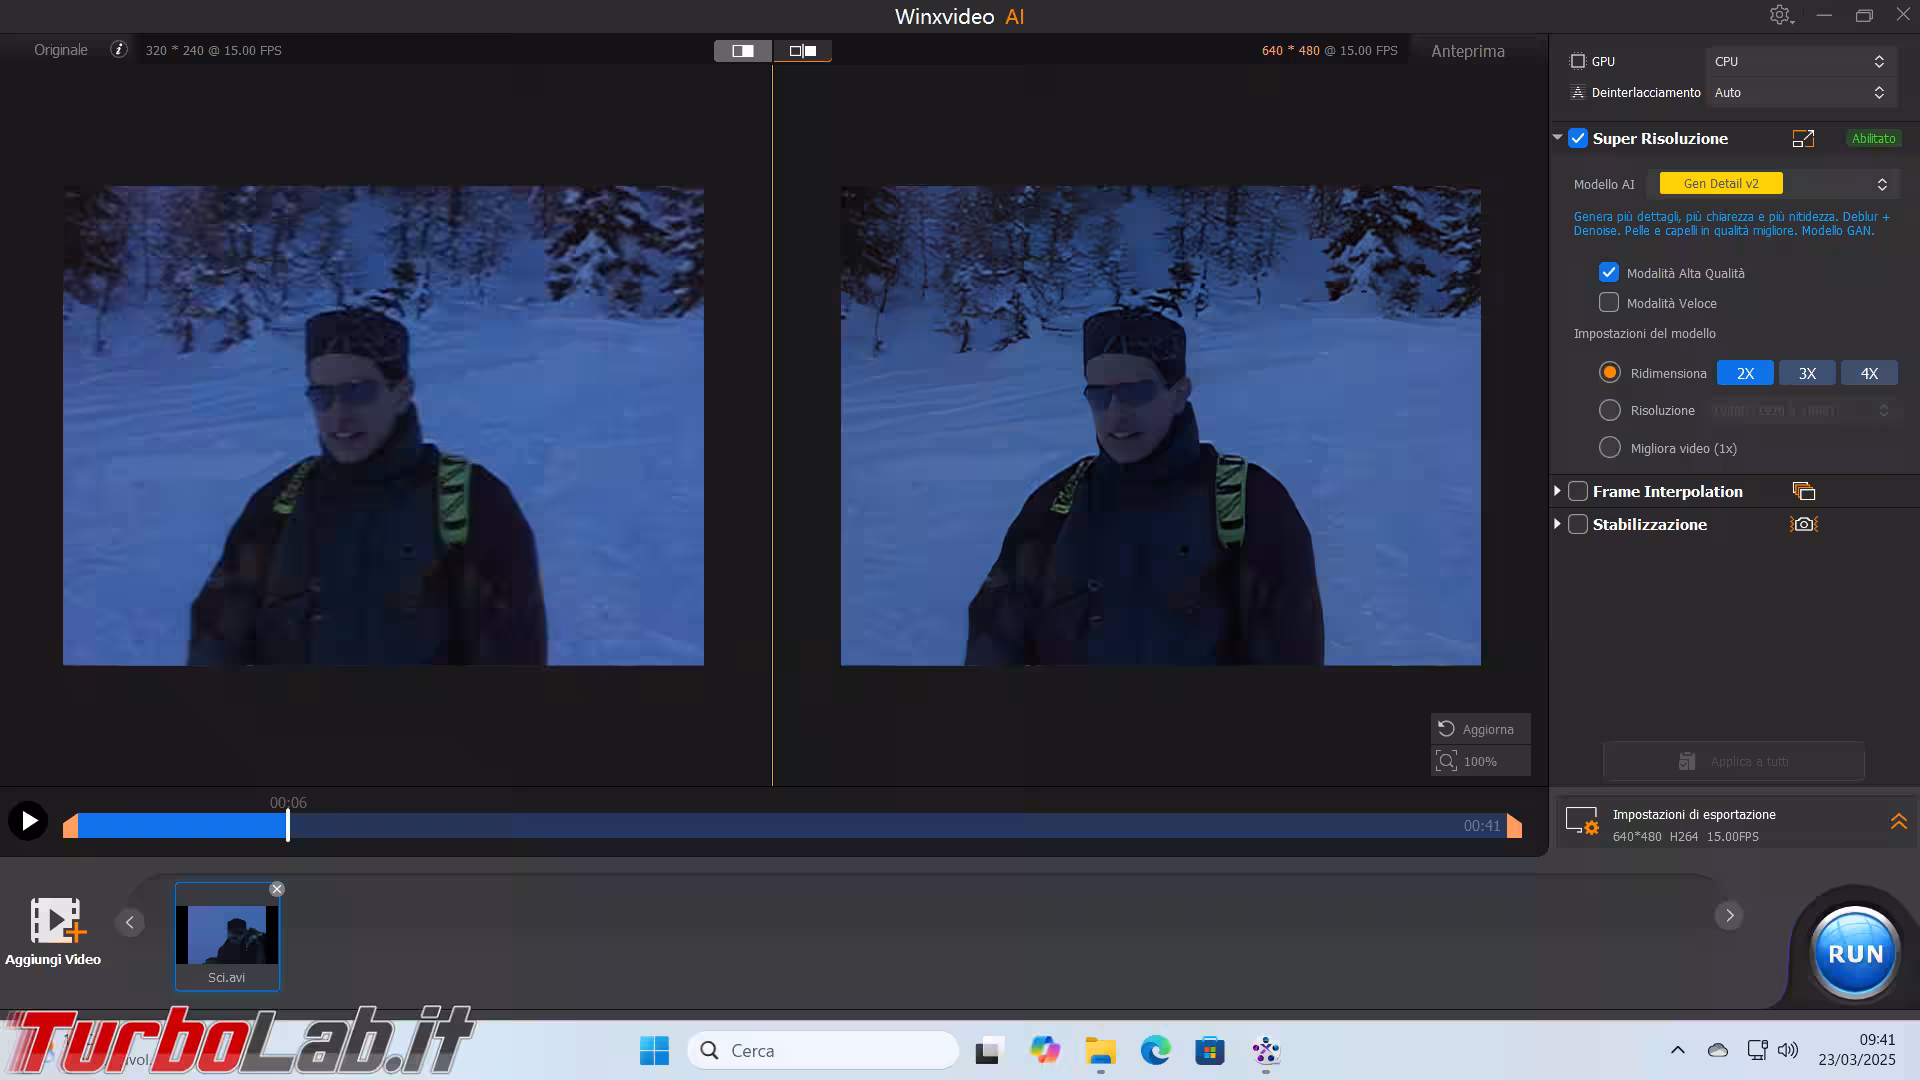1920x1080 pixels.
Task: Click the Super Risoluzione upscale icon
Action: [1803, 139]
